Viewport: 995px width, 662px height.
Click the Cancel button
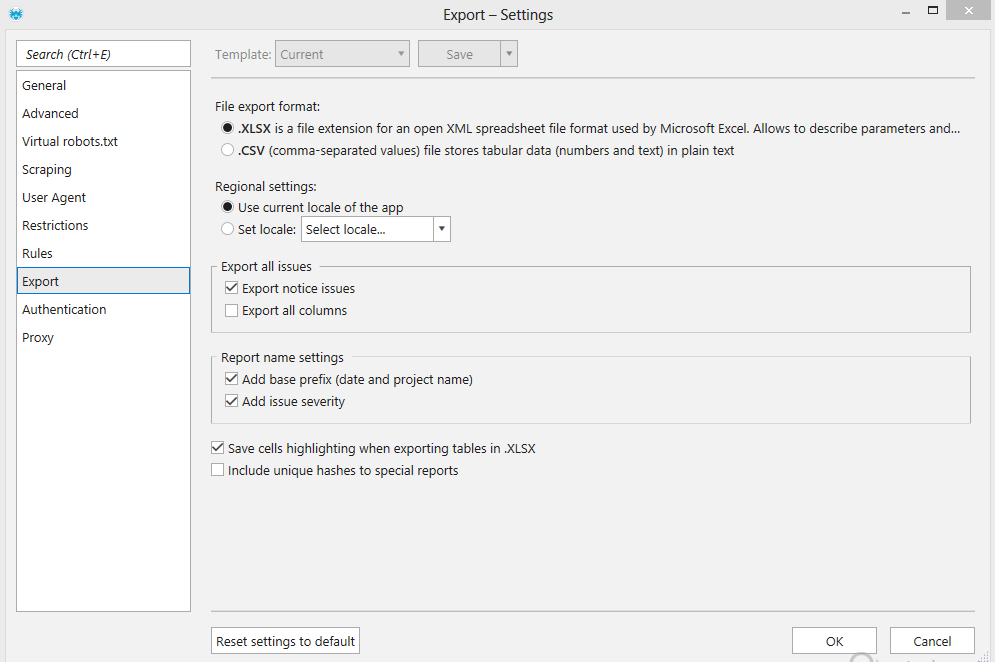[x=932, y=641]
